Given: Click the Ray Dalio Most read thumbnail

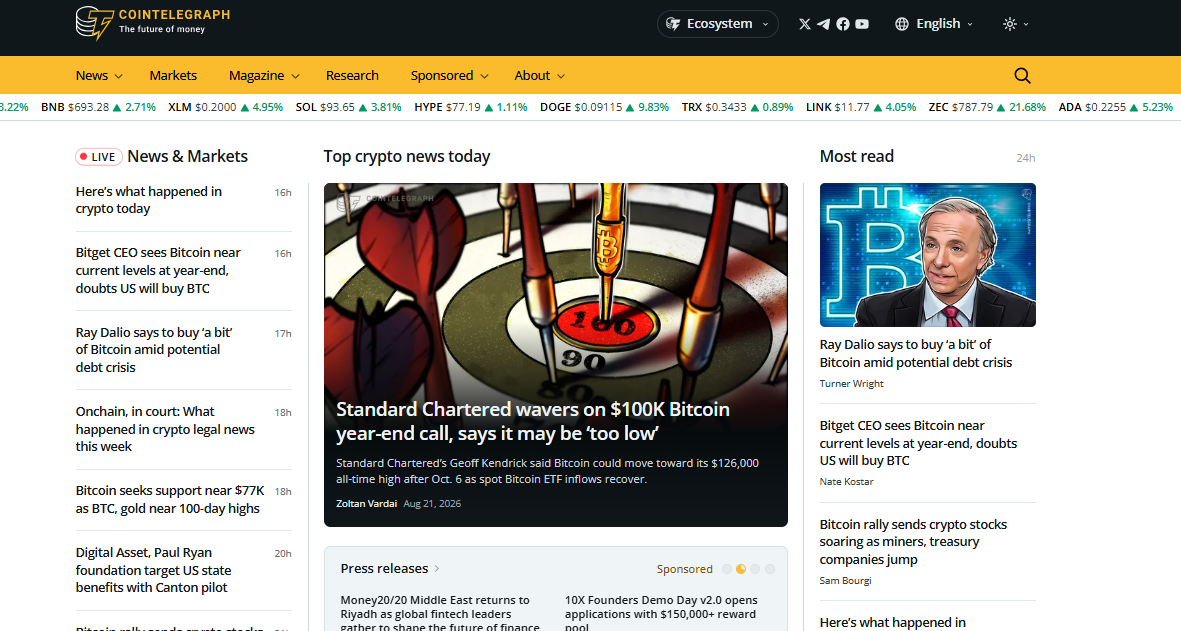Looking at the screenshot, I should 927,255.
